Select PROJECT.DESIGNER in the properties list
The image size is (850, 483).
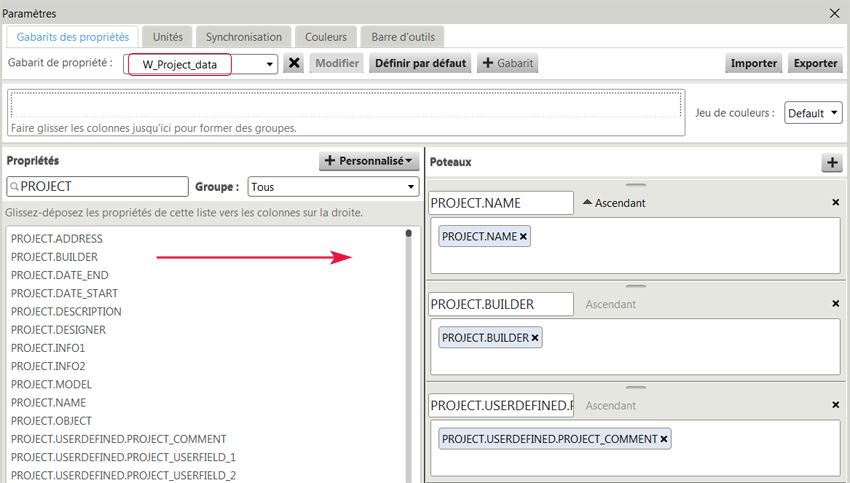tap(58, 329)
